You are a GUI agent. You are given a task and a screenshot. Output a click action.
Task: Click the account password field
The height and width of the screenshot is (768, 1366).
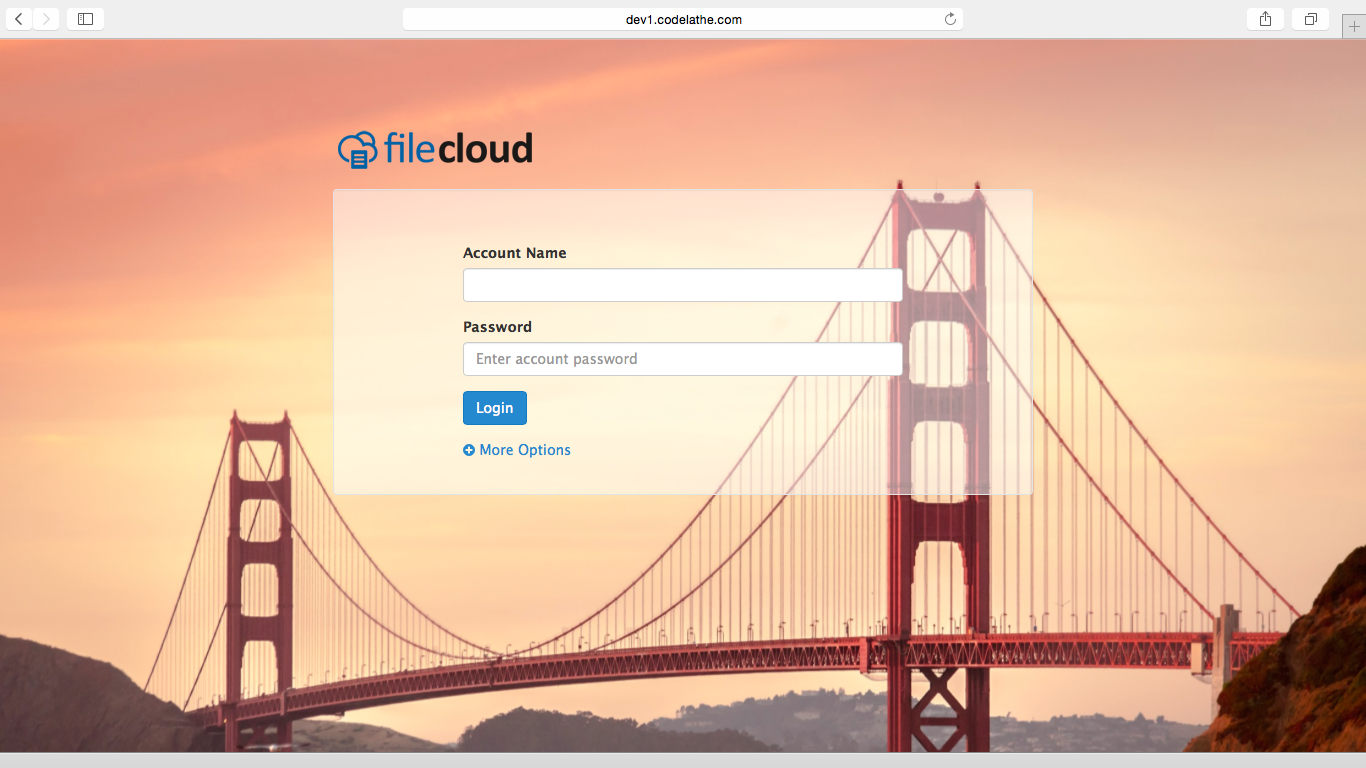(x=683, y=359)
